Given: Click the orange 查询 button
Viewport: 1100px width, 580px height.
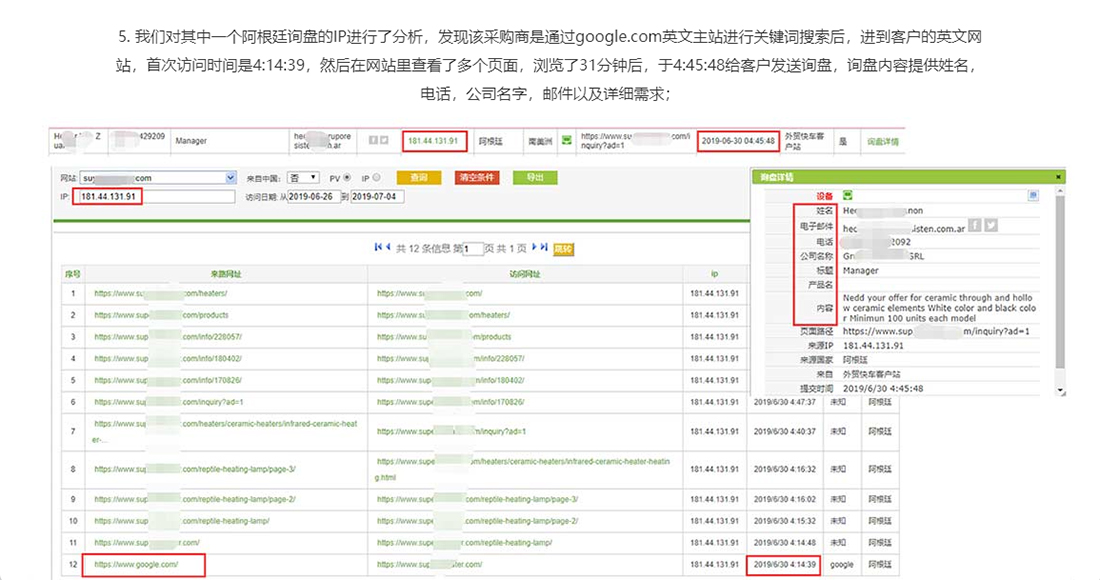Looking at the screenshot, I should [x=419, y=178].
